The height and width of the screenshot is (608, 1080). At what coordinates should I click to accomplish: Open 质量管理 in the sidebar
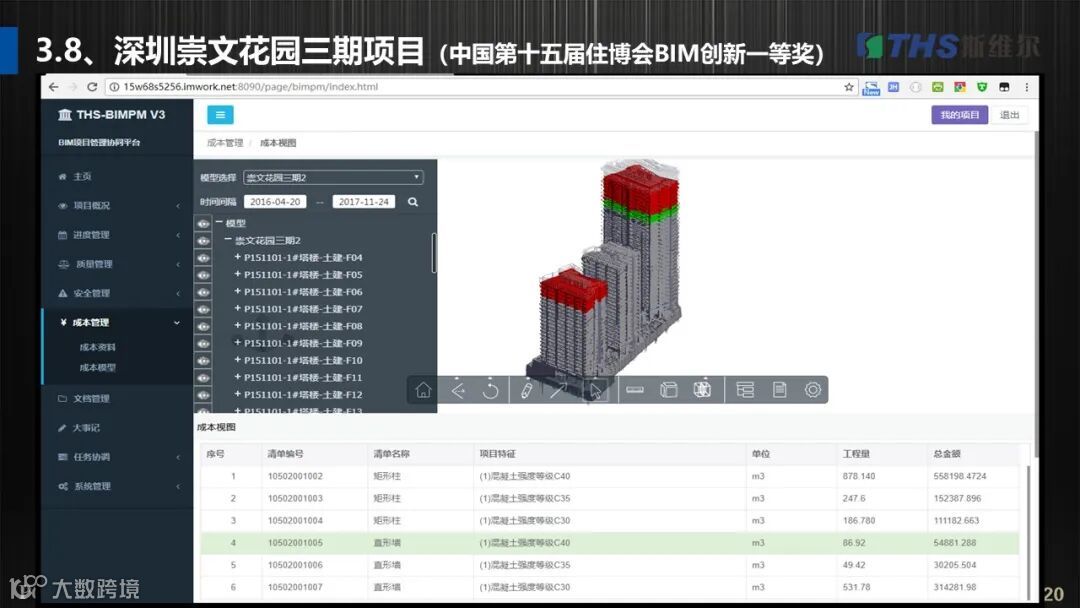pyautogui.click(x=94, y=264)
